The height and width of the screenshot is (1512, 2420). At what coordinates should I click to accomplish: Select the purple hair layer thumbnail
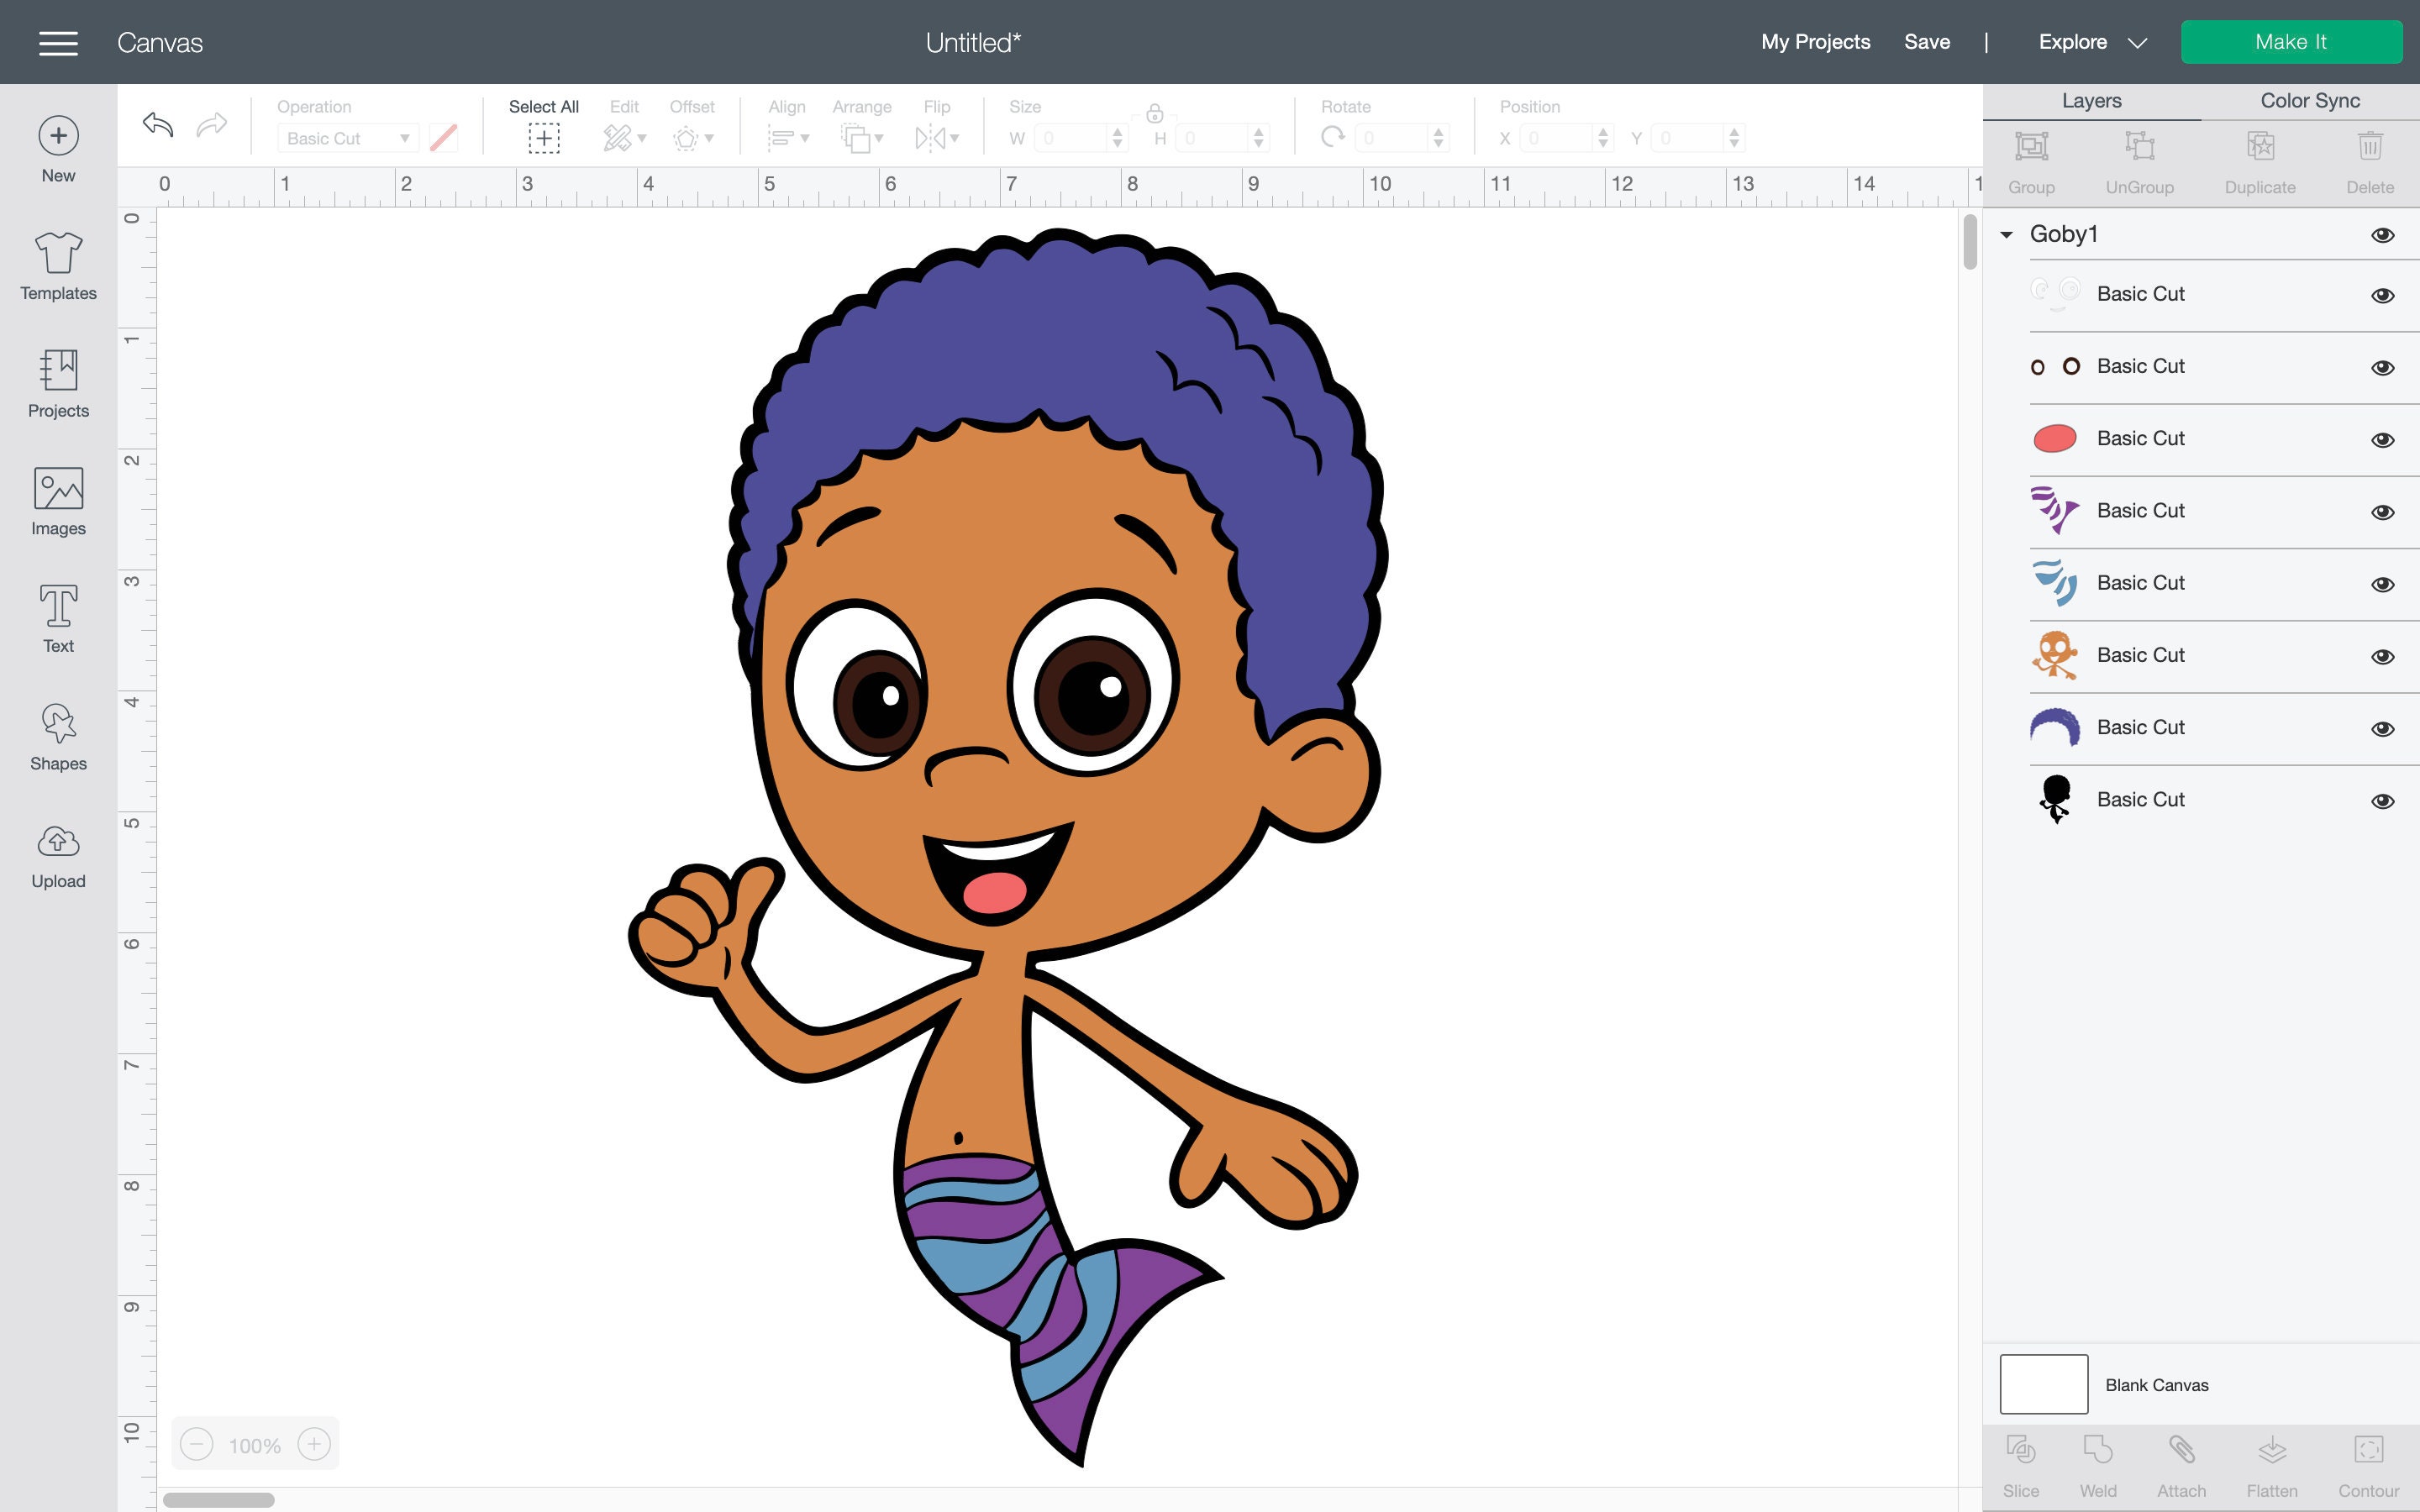coord(2054,727)
